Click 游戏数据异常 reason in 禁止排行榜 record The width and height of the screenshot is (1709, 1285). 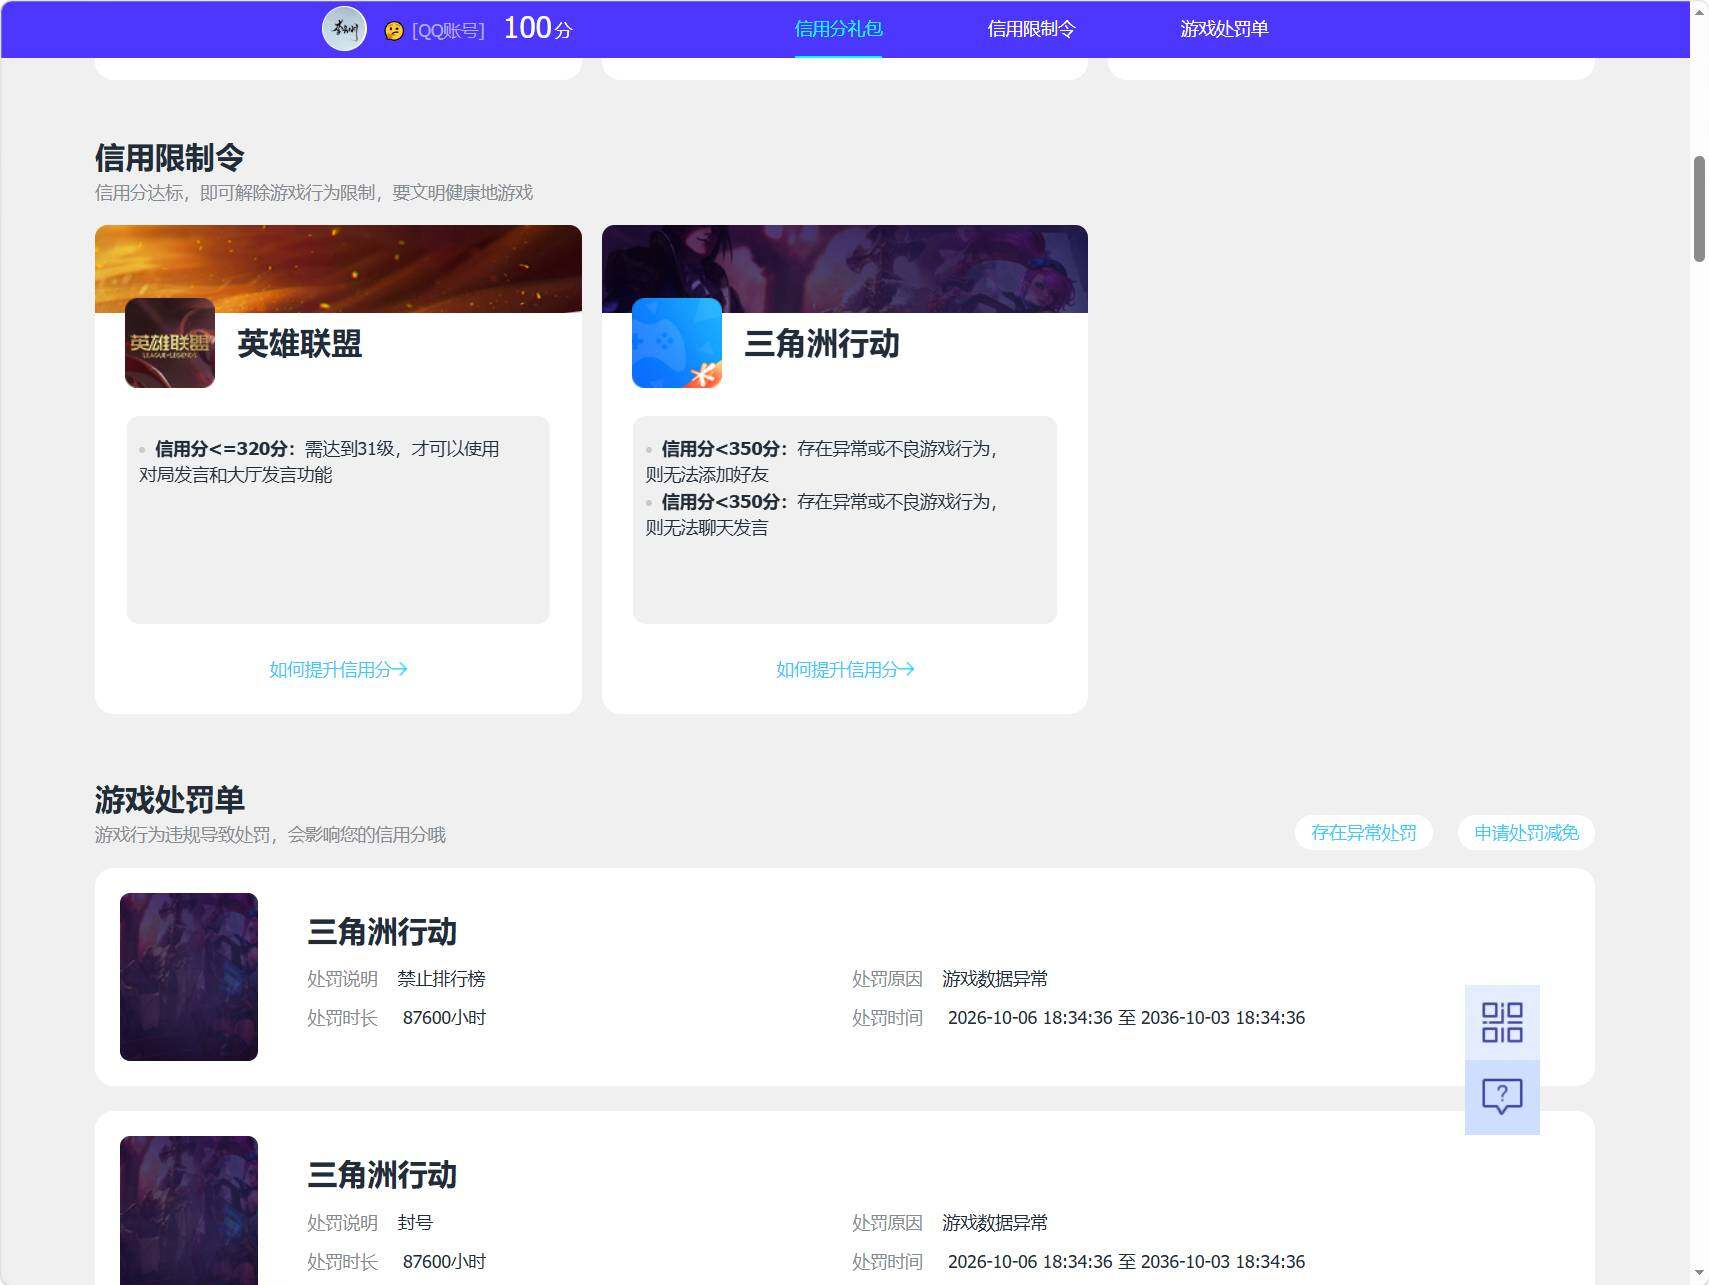pyautogui.click(x=995, y=979)
